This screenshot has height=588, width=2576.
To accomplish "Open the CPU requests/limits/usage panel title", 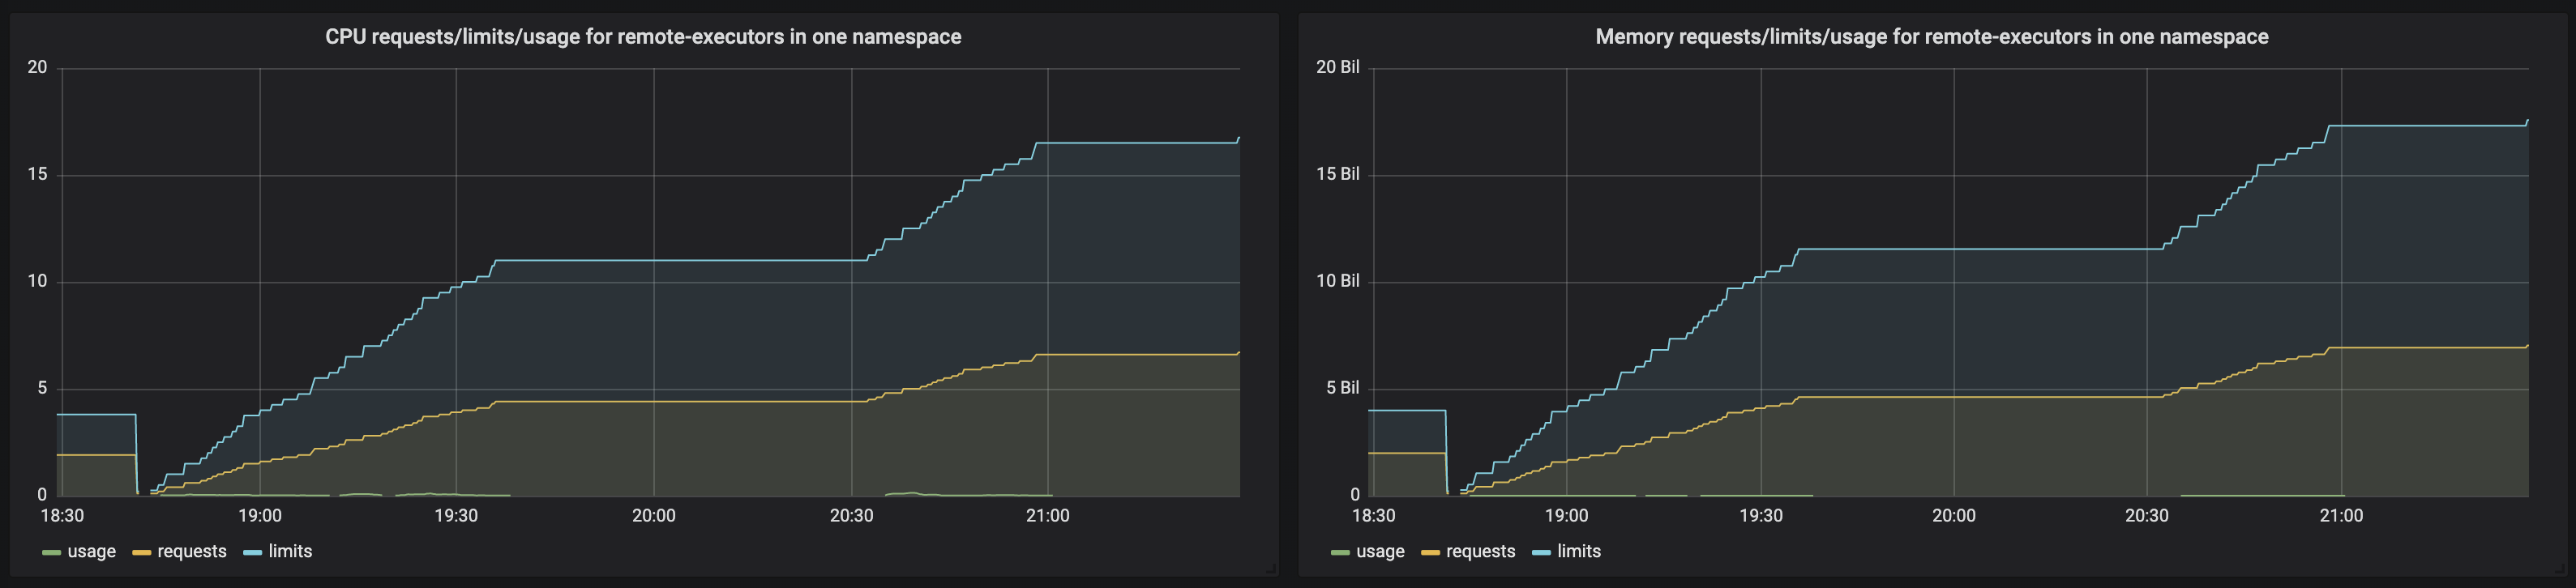I will [643, 37].
